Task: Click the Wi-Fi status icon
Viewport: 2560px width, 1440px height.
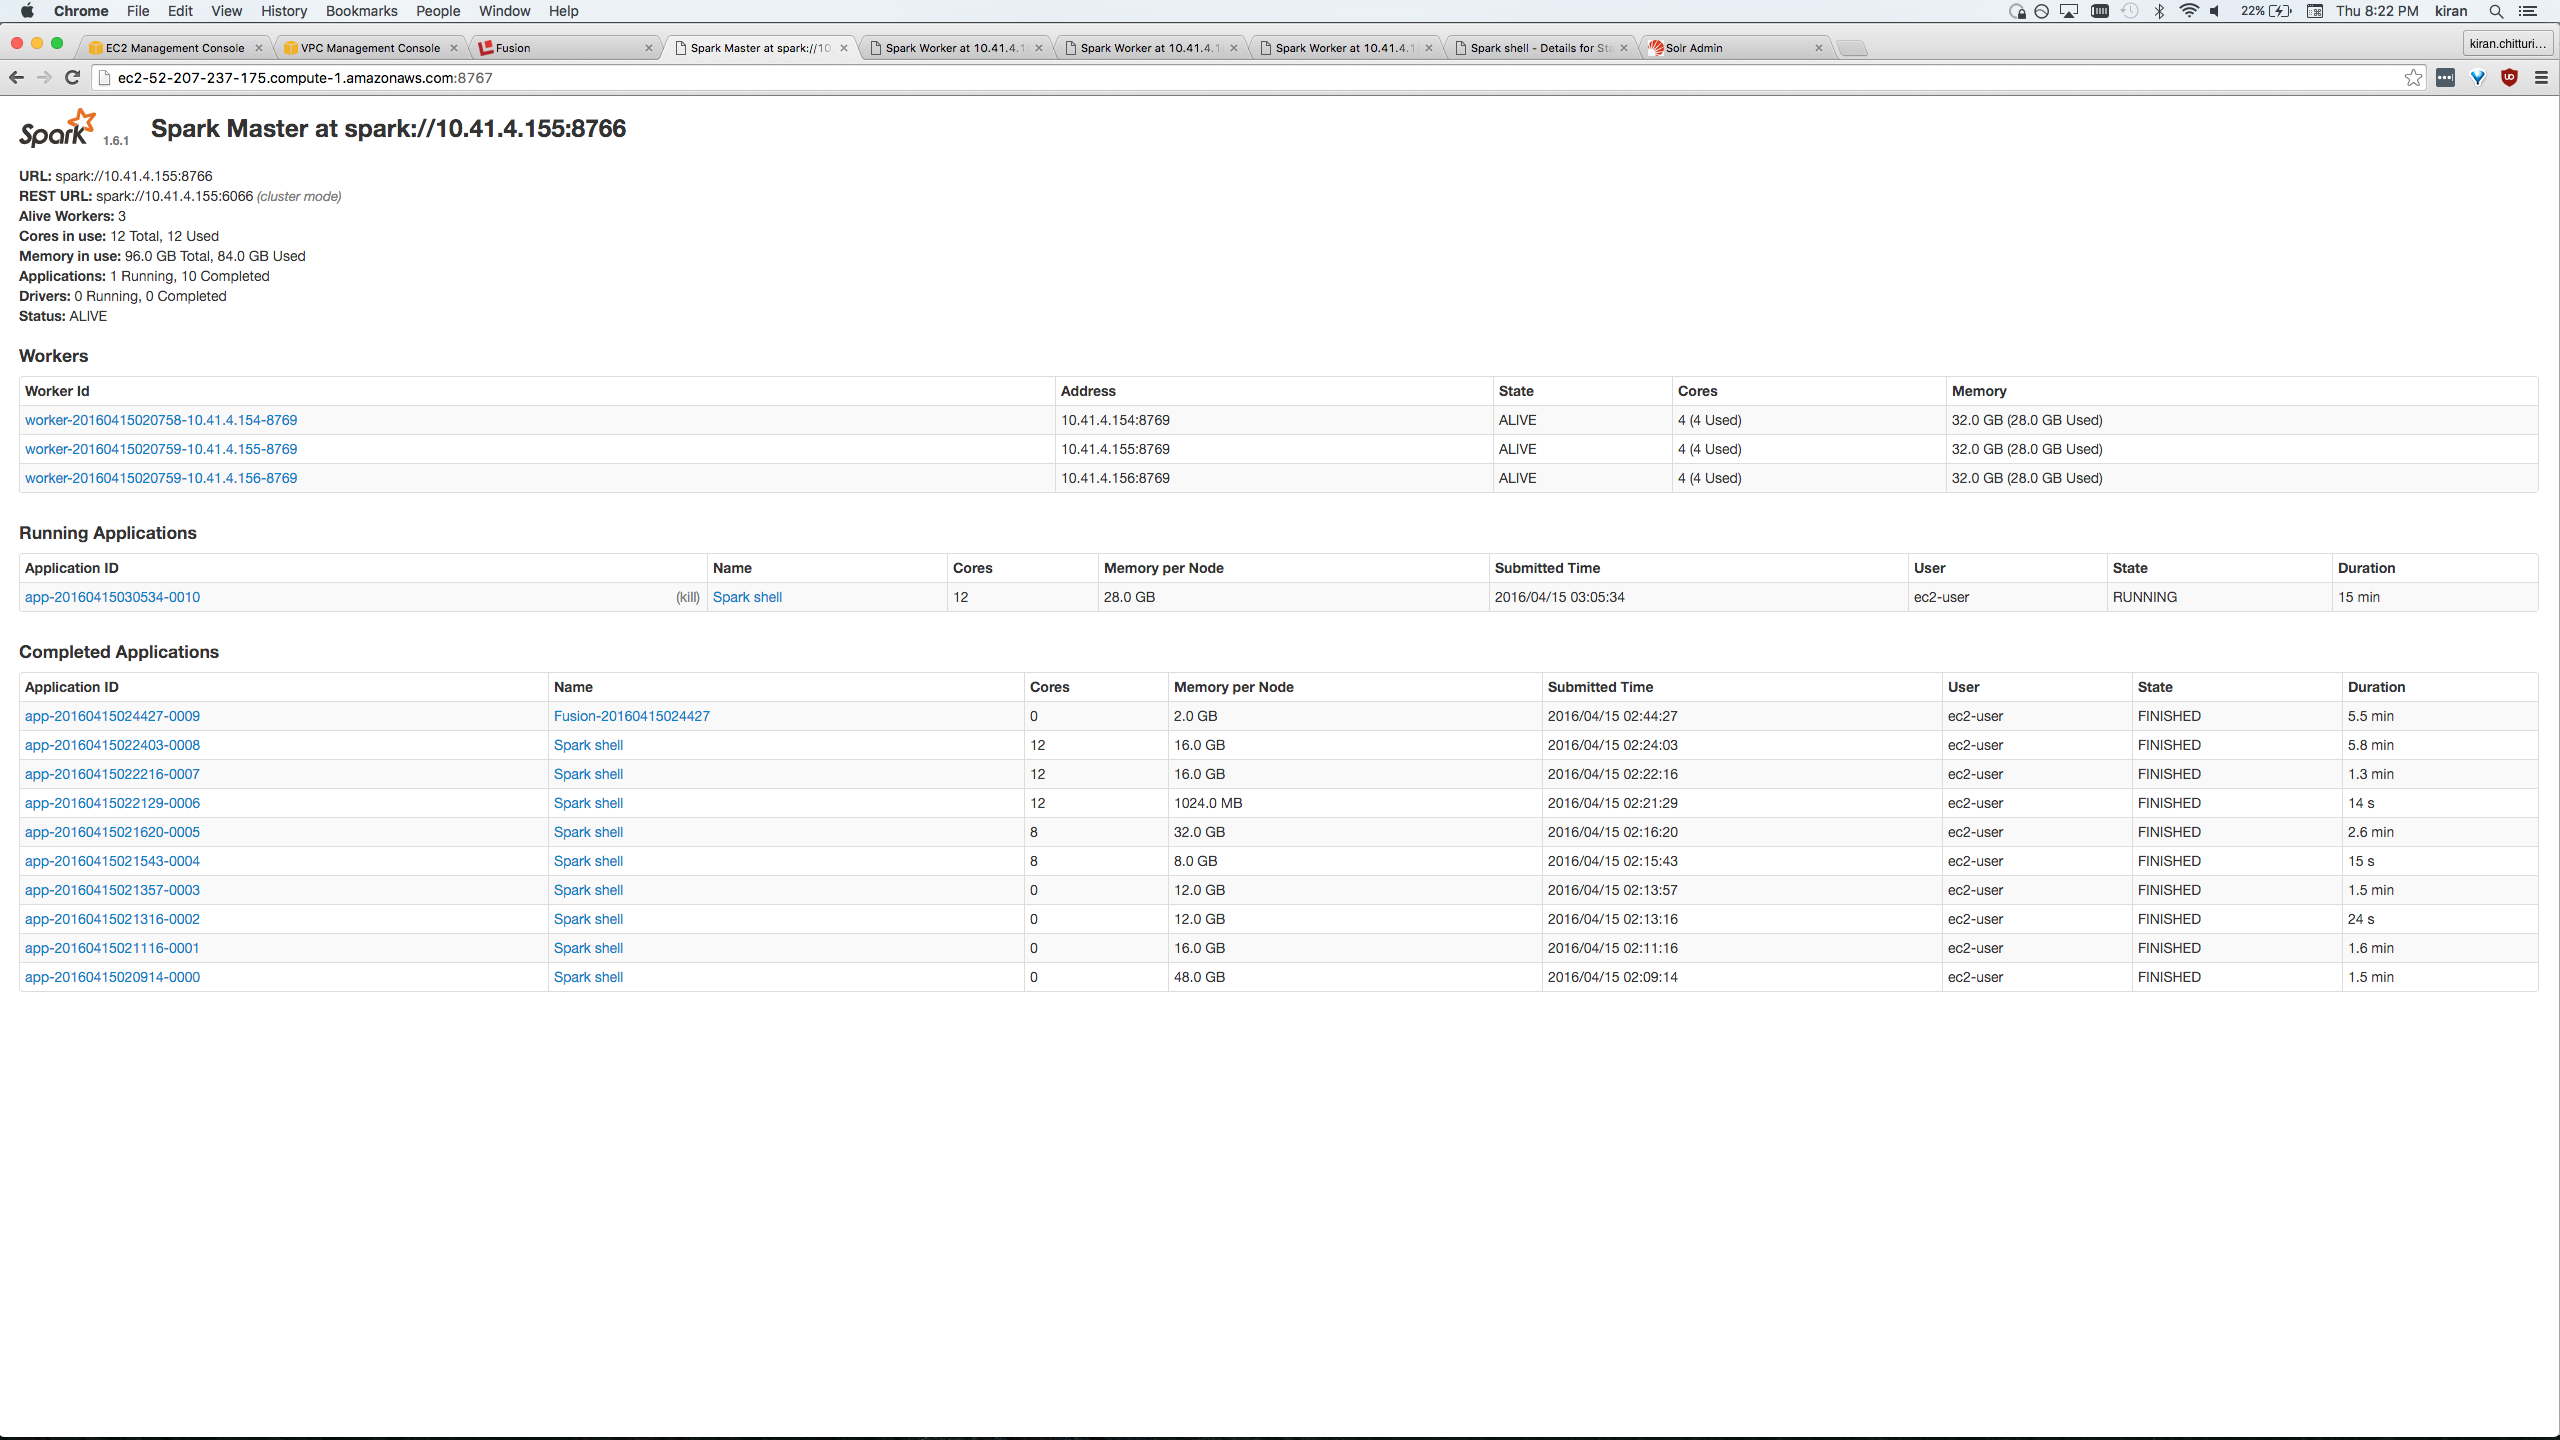Action: tap(2189, 11)
